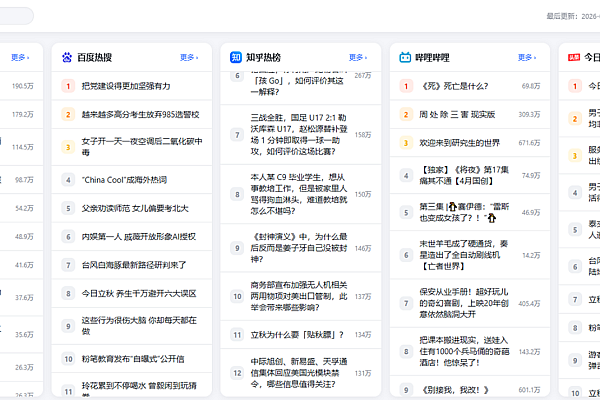
Task: Open Bilibili video 周处除三害 现实版
Action: coord(457,114)
